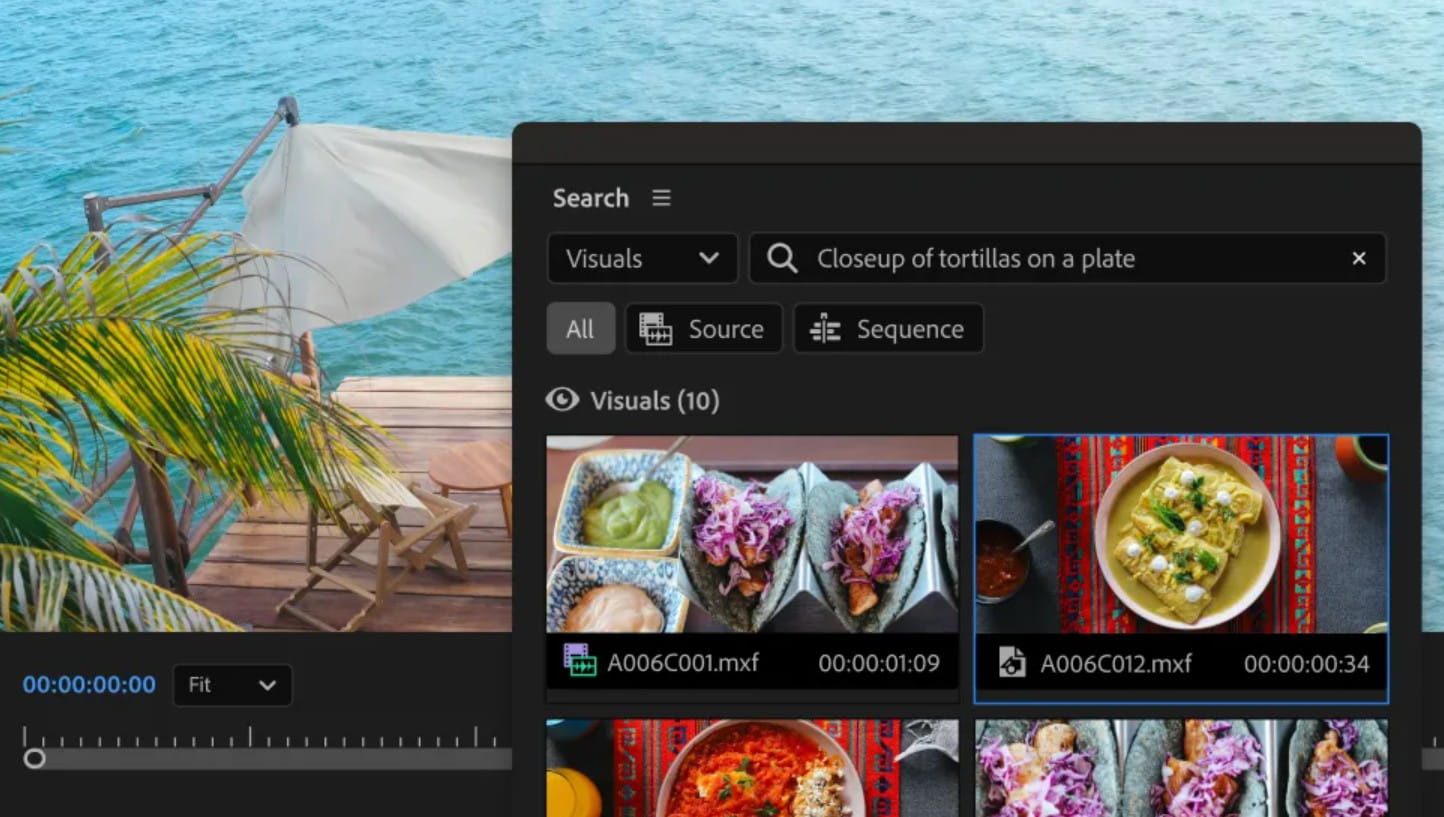Screen dimensions: 1444x817
Task: Click the sequence clip icon beside A006C001.mxf
Action: tap(580, 662)
